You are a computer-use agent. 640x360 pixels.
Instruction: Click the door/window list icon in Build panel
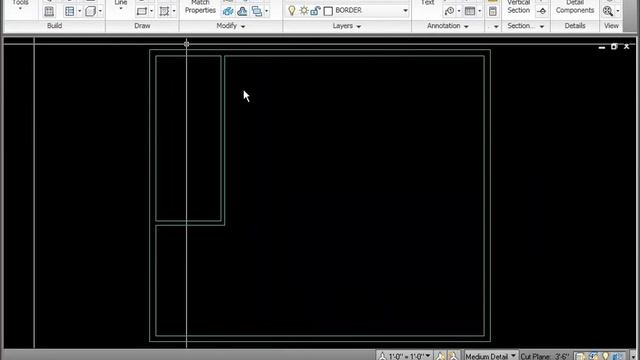[70, 11]
